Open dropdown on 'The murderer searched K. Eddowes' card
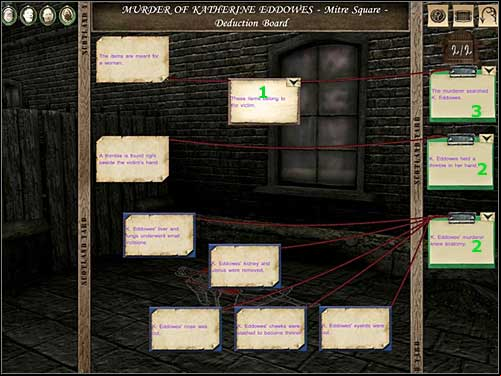This screenshot has width=501, height=376. point(488,70)
